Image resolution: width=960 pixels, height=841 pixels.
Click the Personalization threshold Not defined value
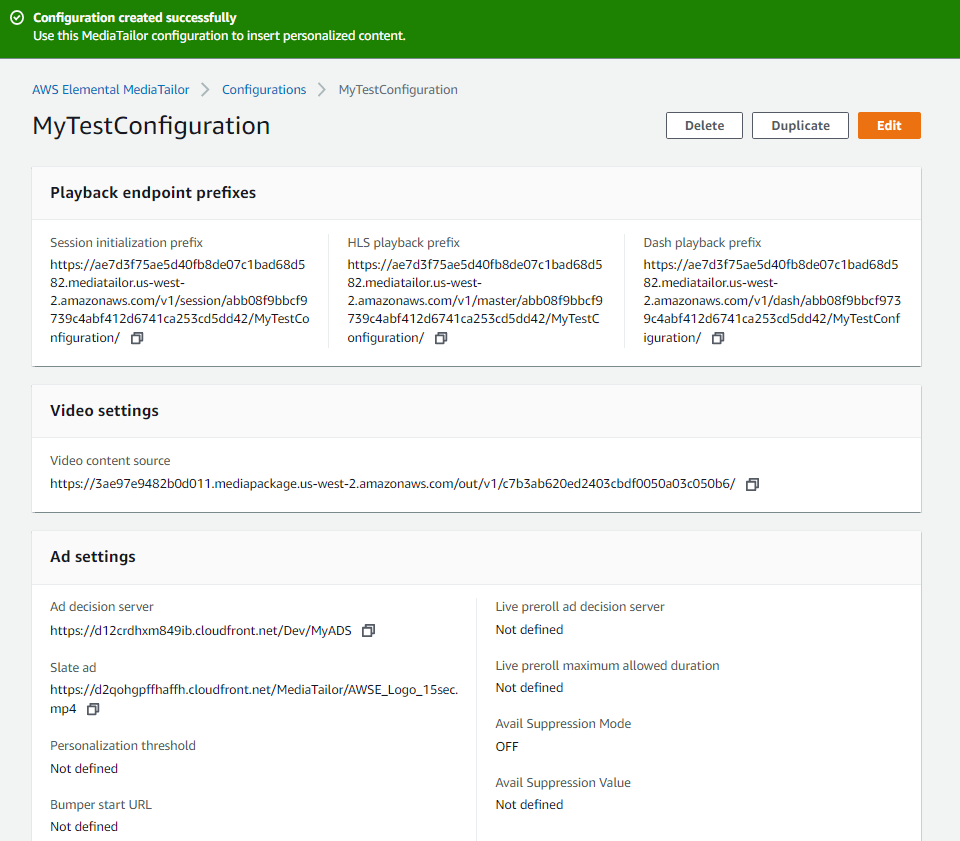(84, 768)
